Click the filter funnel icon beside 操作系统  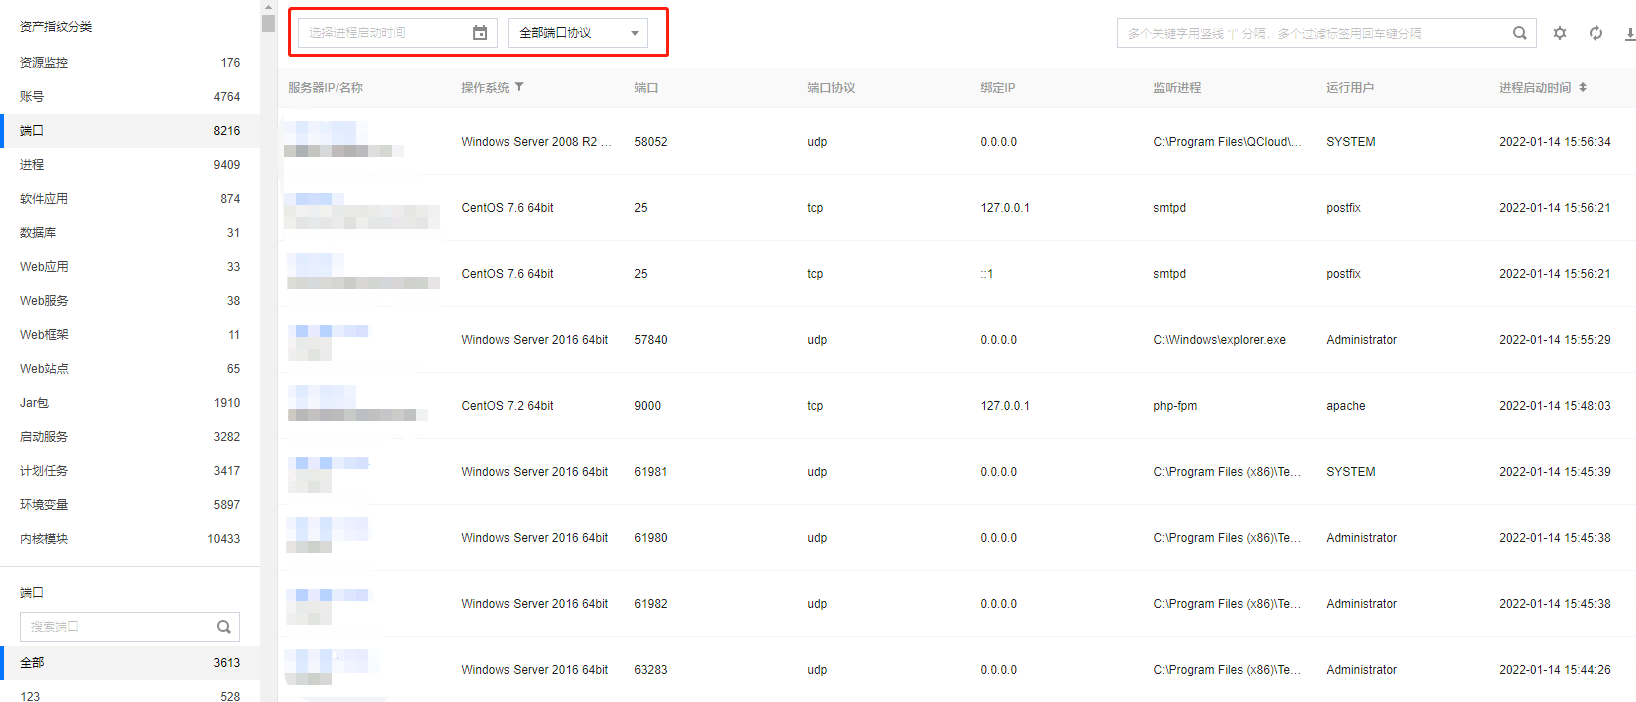tap(519, 87)
